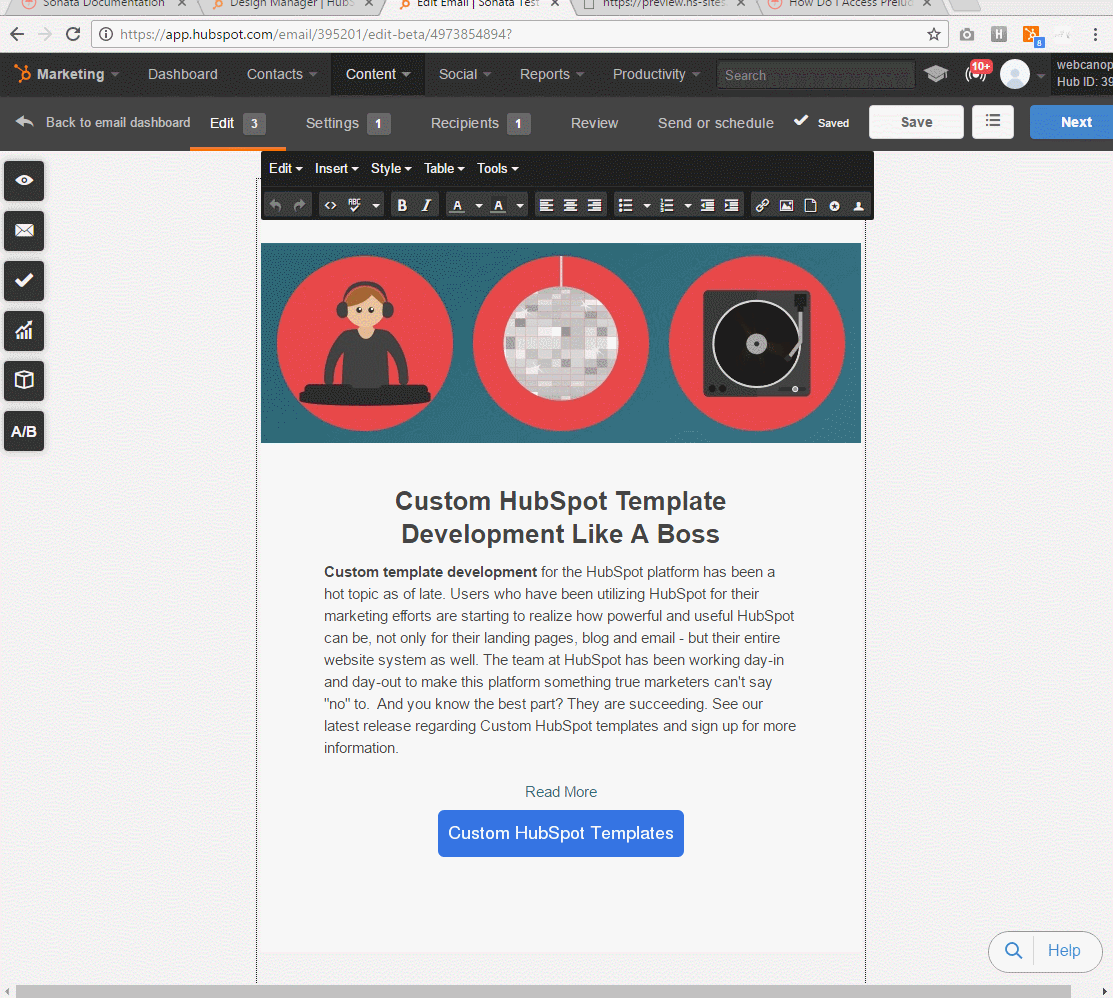Viewport: 1113px width, 998px height.
Task: Switch to the Recipients step tab
Action: tap(480, 124)
